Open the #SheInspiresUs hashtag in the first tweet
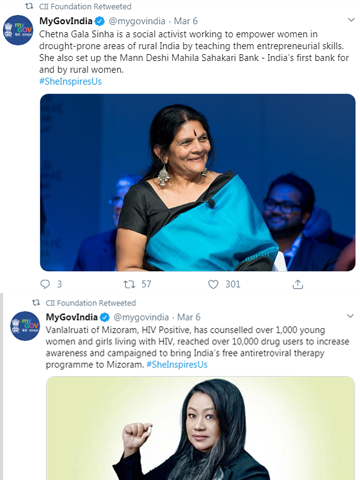Screen dimensions: 360x480 70,82
